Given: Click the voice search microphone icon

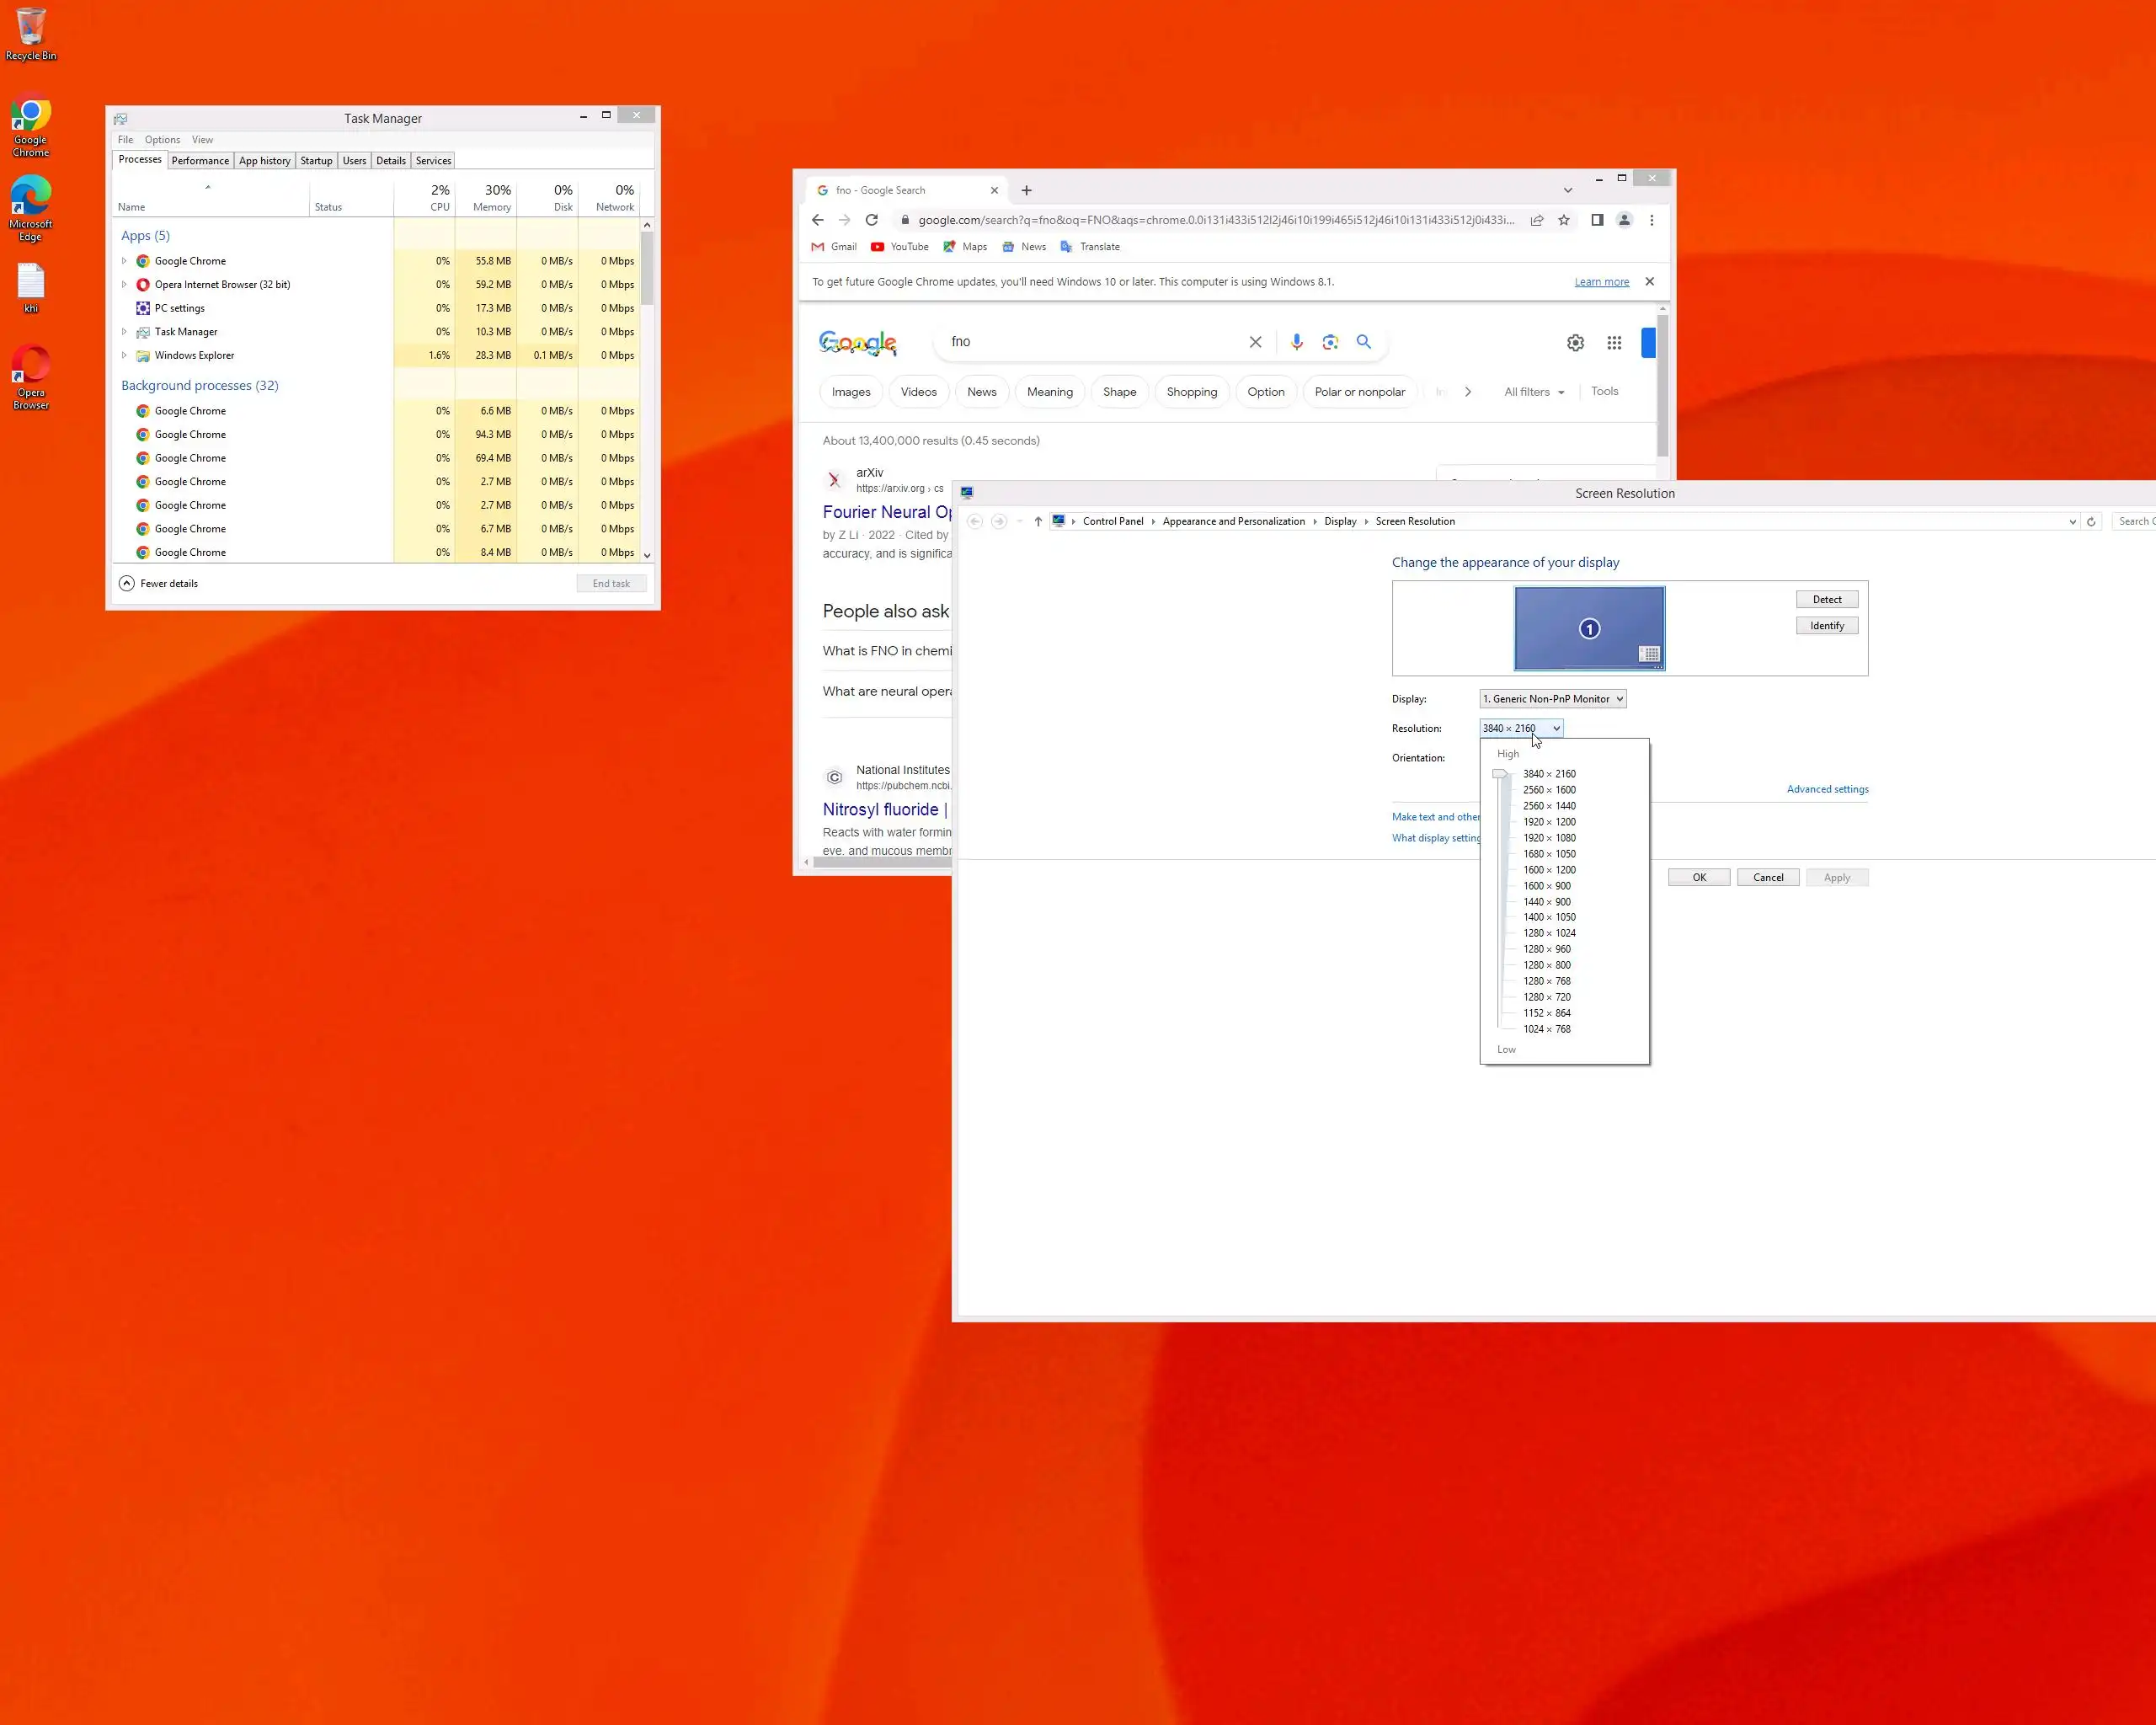Looking at the screenshot, I should pyautogui.click(x=1296, y=342).
